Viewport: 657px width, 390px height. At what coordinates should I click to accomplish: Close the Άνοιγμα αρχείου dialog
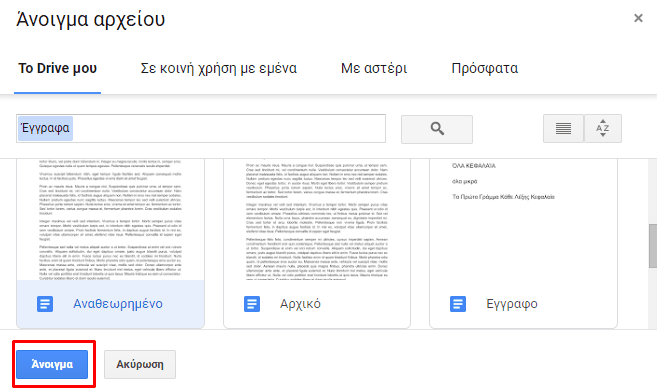[638, 18]
